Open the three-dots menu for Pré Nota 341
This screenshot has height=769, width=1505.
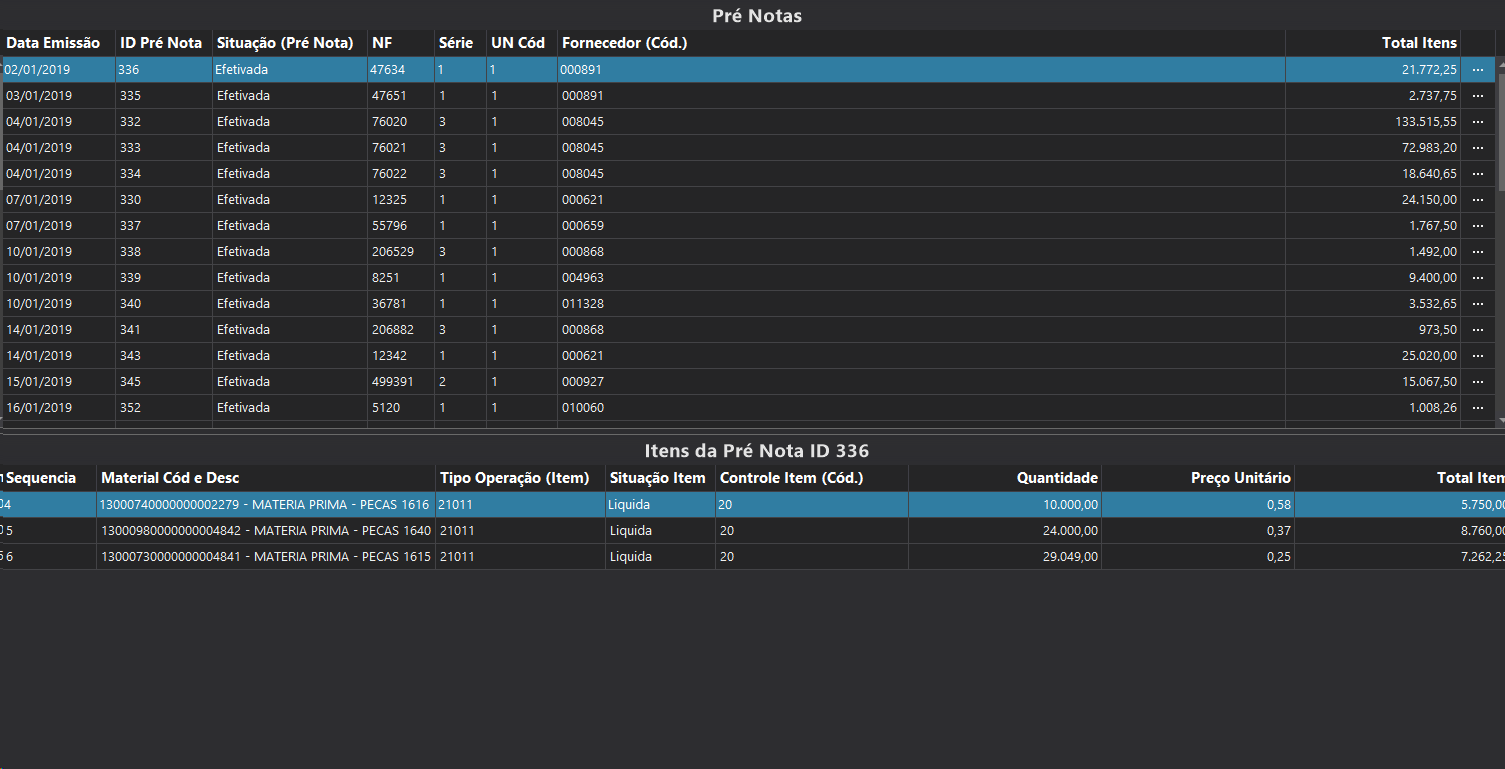pyautogui.click(x=1478, y=330)
